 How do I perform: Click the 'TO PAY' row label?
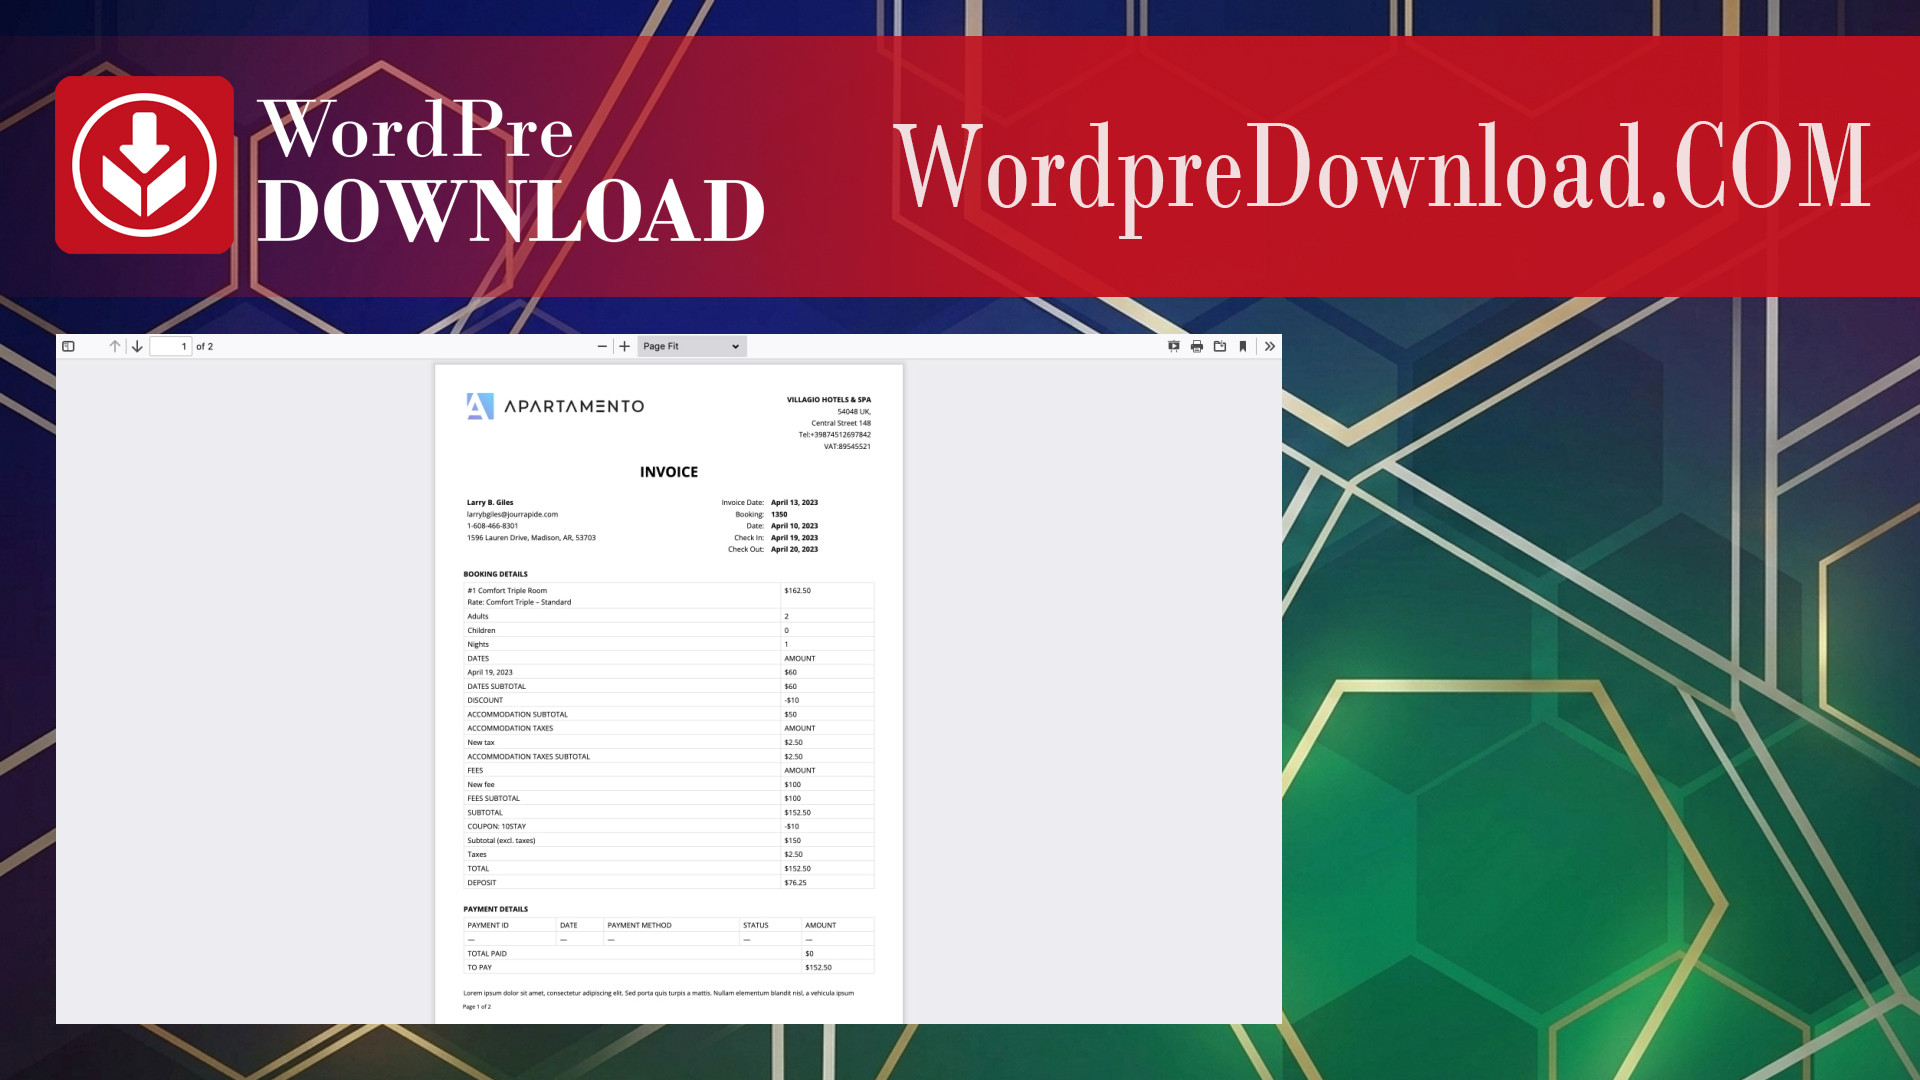coord(479,967)
